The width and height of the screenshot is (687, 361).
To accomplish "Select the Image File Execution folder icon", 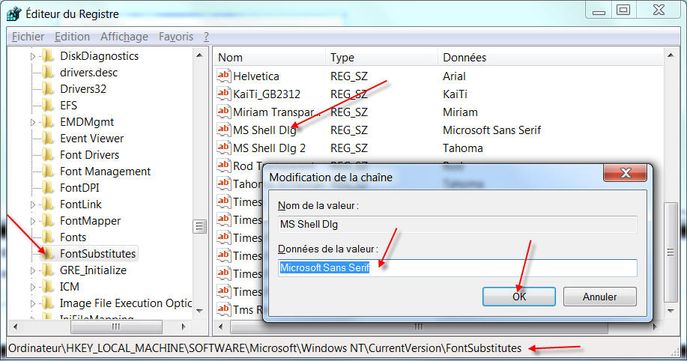I will [48, 303].
